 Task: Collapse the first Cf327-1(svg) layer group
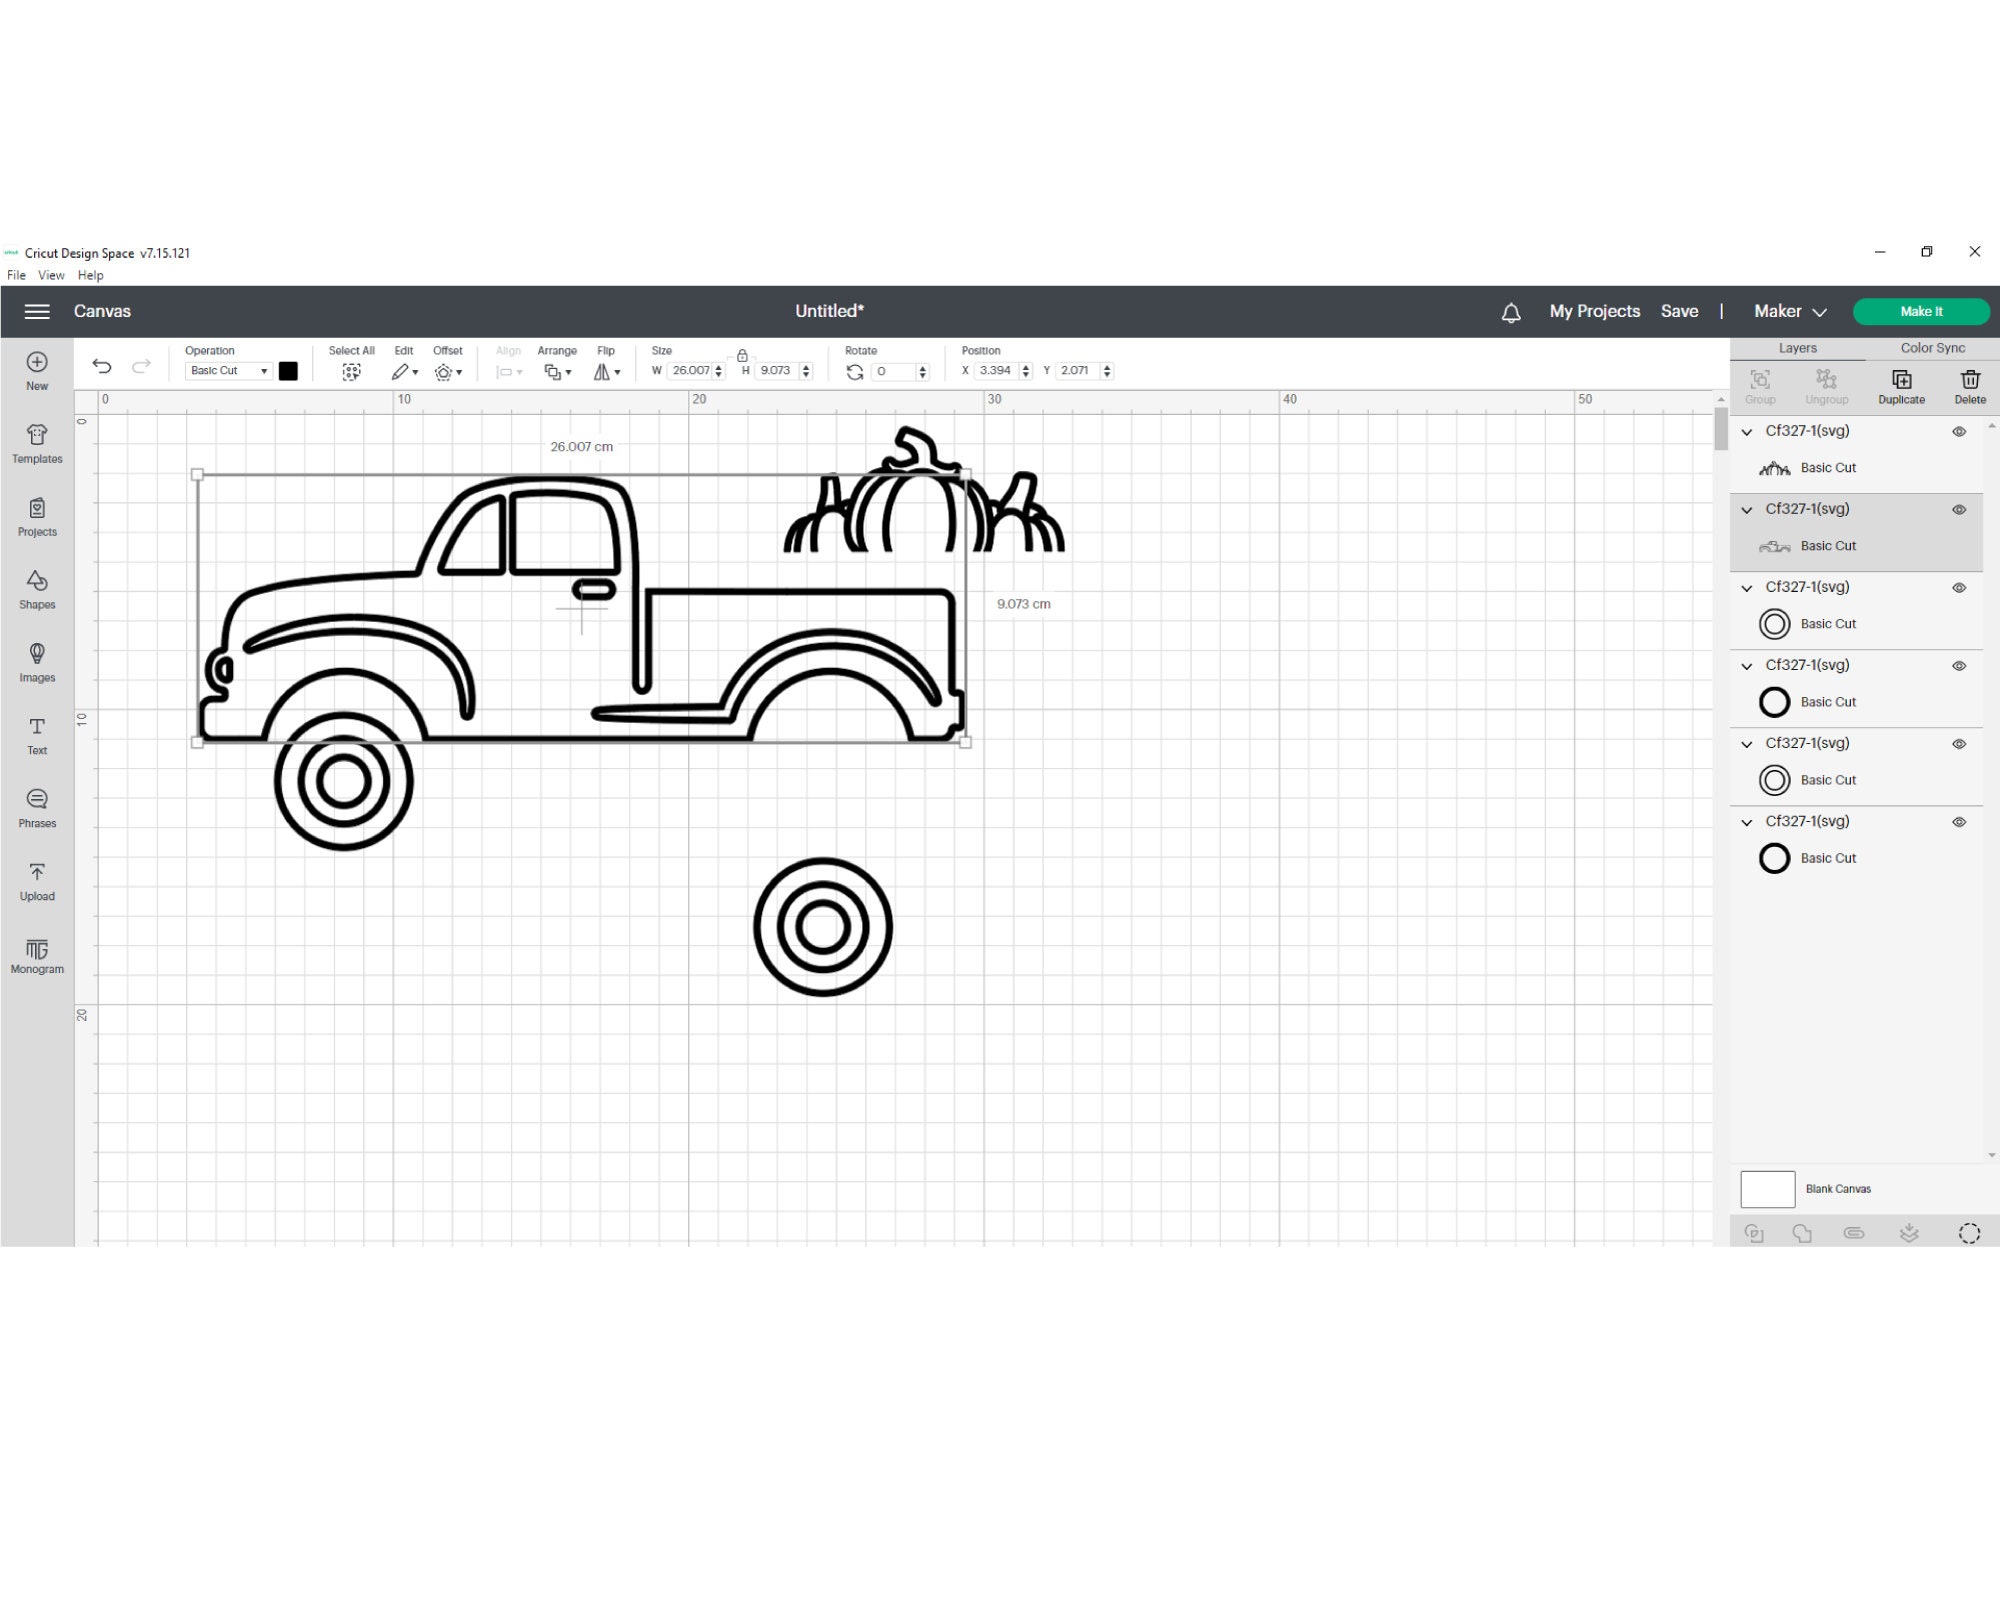point(1746,431)
